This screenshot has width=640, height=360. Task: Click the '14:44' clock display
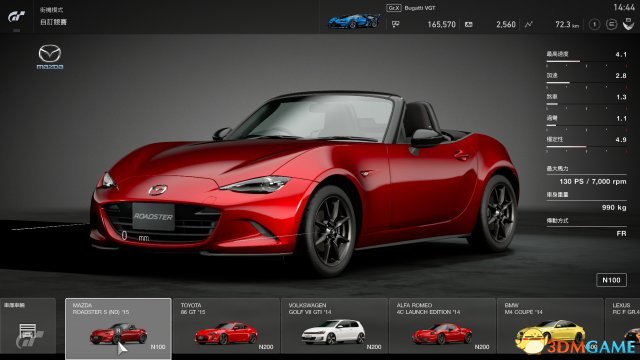624,7
